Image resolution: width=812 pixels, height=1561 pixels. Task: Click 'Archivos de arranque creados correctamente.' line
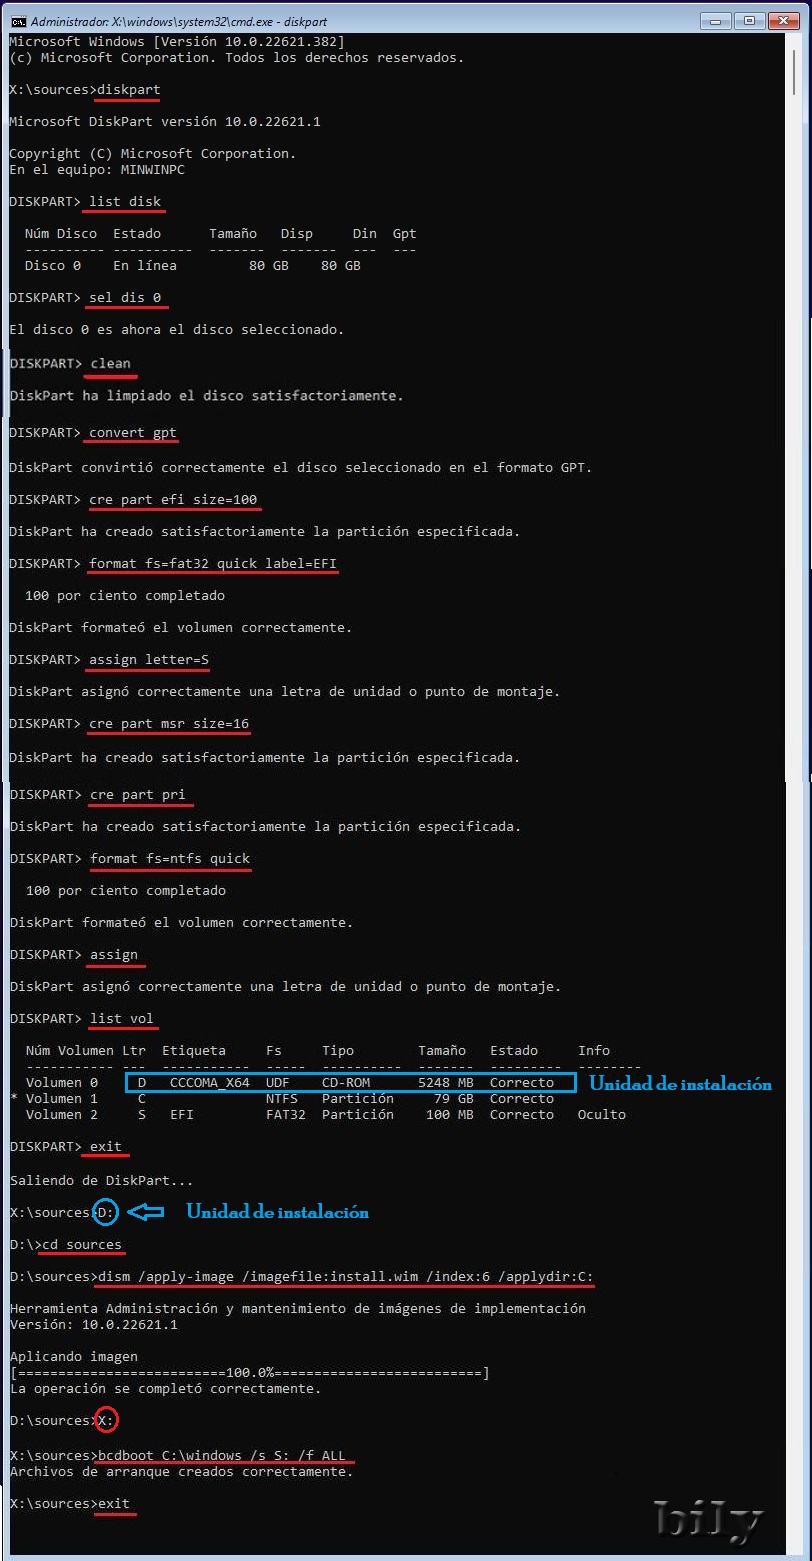pos(181,1471)
